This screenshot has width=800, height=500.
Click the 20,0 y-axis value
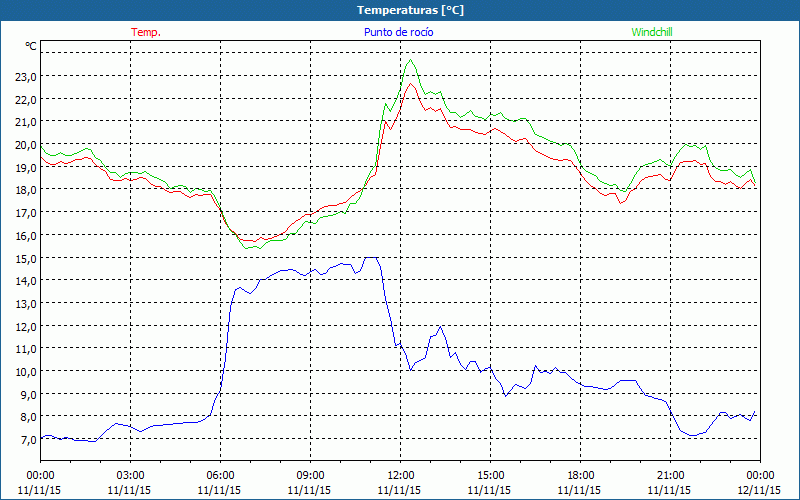pyautogui.click(x=26, y=145)
